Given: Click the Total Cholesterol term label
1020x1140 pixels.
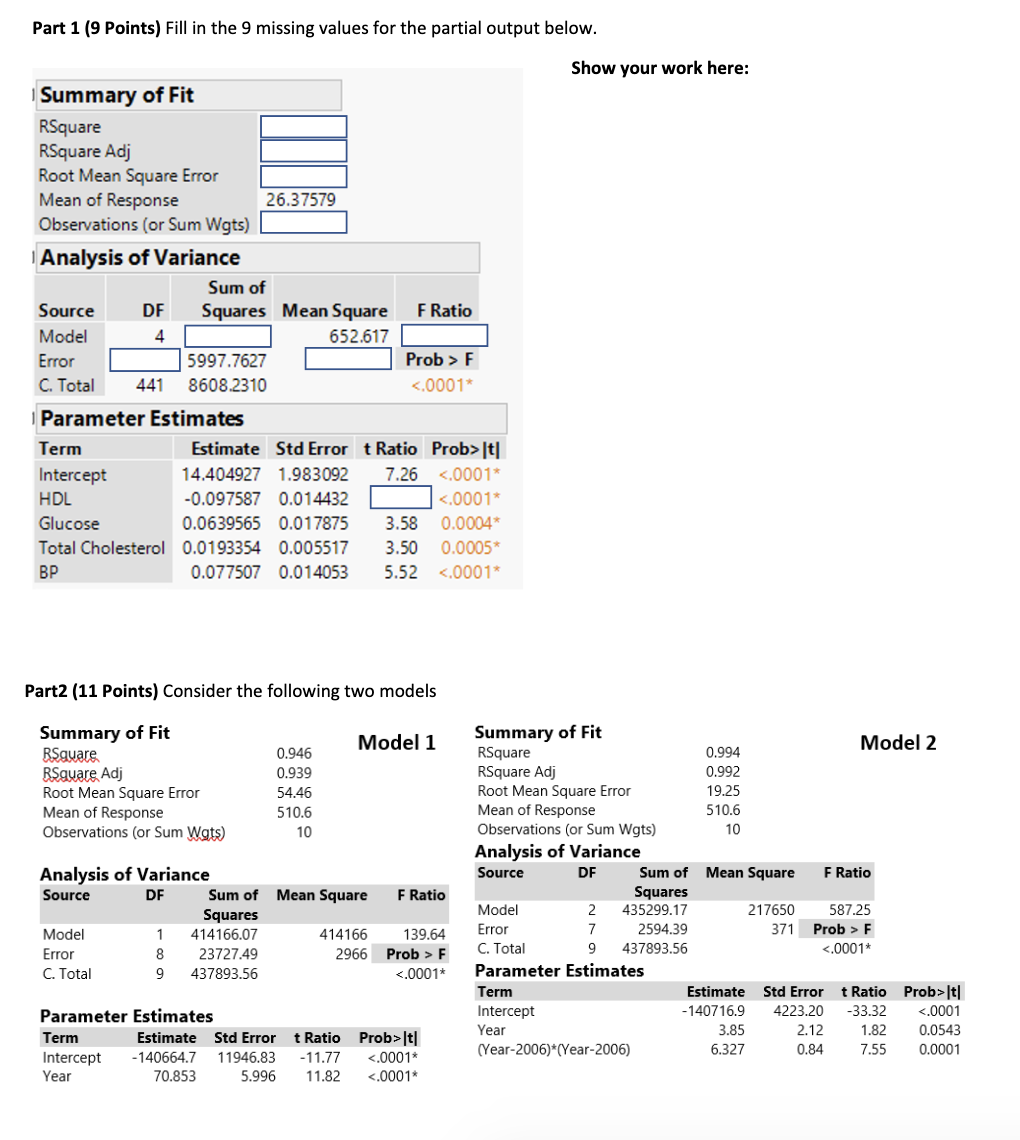Looking at the screenshot, I should 102,548.
